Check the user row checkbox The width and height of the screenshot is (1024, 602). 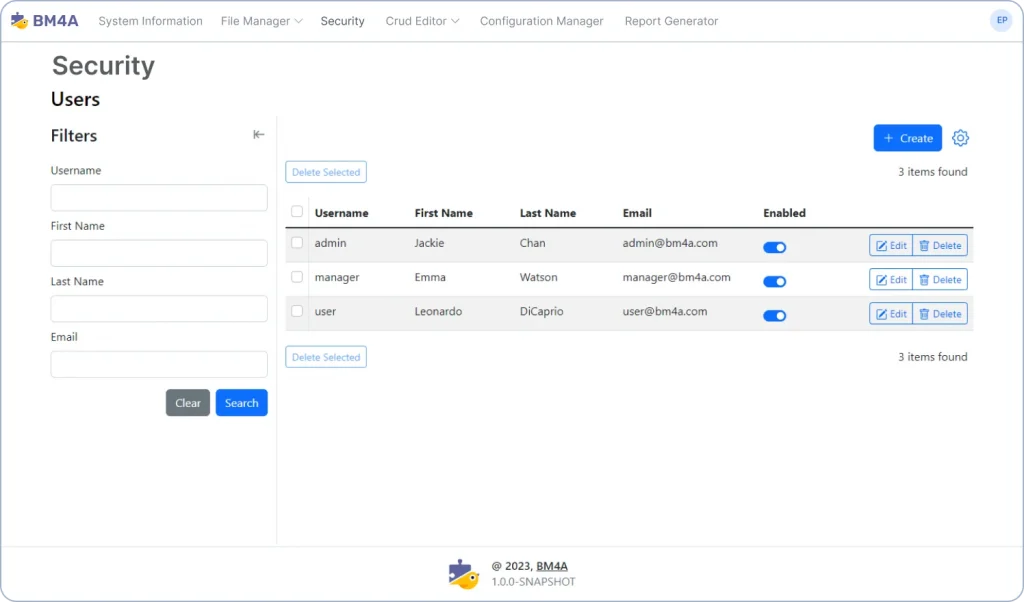297,311
